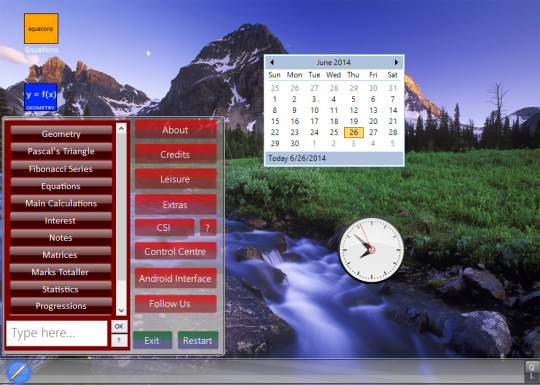Select June 10 in the calendar
The width and height of the screenshot is (540, 385).
(x=314, y=110)
